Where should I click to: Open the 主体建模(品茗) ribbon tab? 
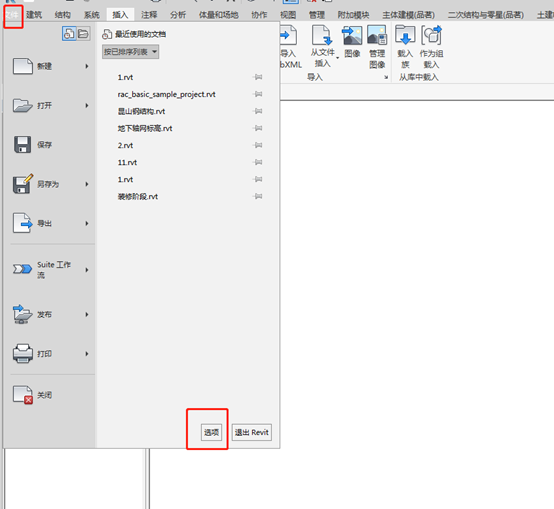coord(408,15)
